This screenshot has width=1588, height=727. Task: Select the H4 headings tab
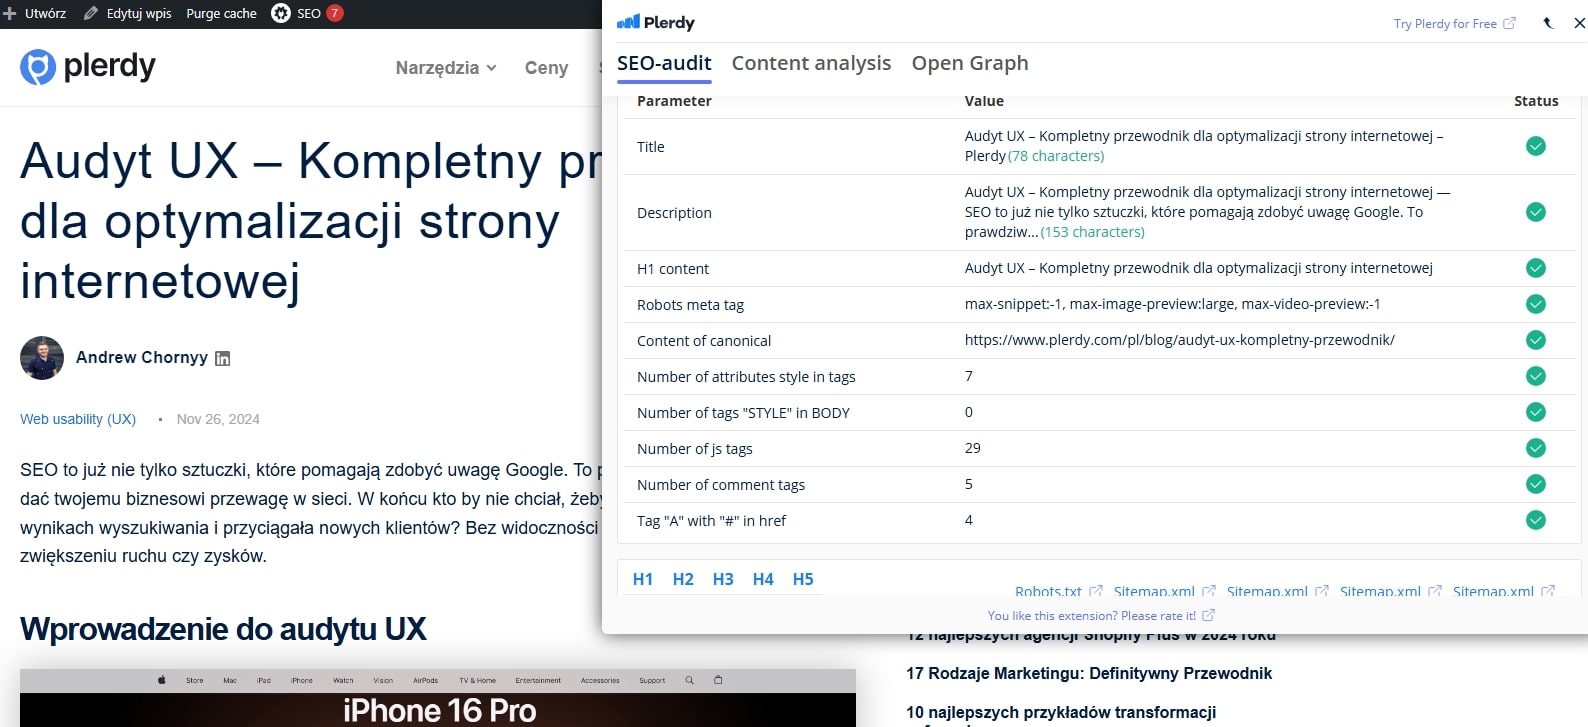[763, 579]
